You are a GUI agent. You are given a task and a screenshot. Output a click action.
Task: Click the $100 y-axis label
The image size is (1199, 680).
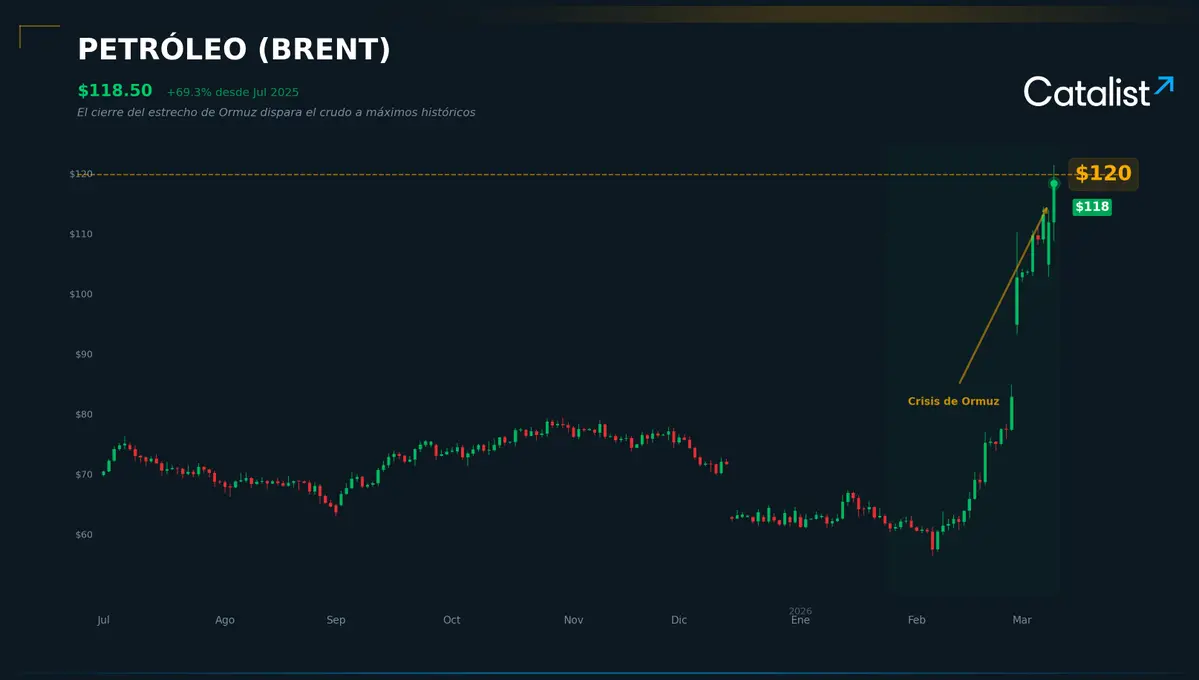[x=81, y=294]
